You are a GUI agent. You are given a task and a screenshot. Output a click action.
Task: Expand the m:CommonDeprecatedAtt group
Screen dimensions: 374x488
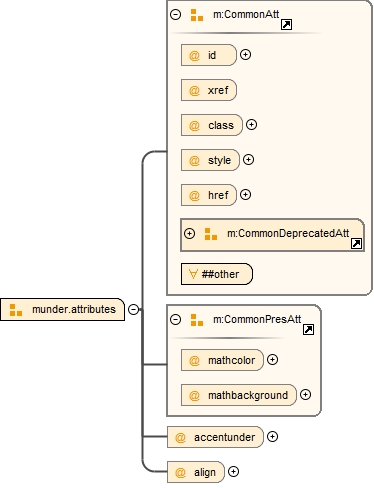[189, 233]
